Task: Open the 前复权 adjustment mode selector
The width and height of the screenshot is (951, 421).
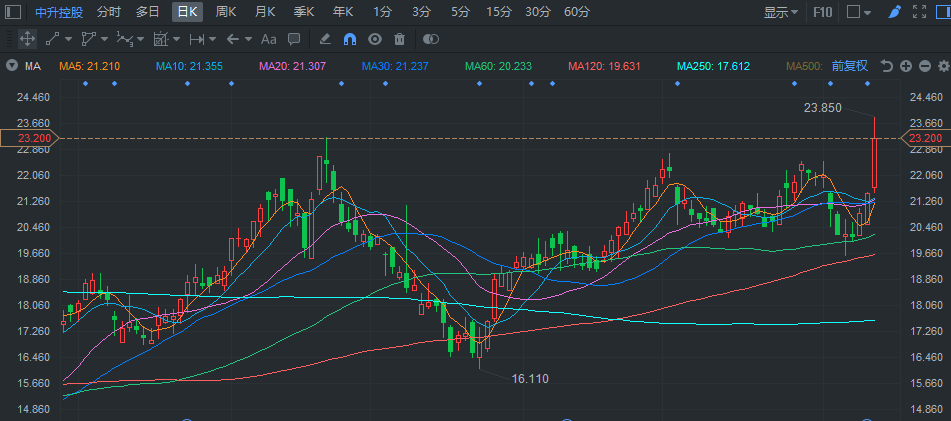Action: pos(850,66)
